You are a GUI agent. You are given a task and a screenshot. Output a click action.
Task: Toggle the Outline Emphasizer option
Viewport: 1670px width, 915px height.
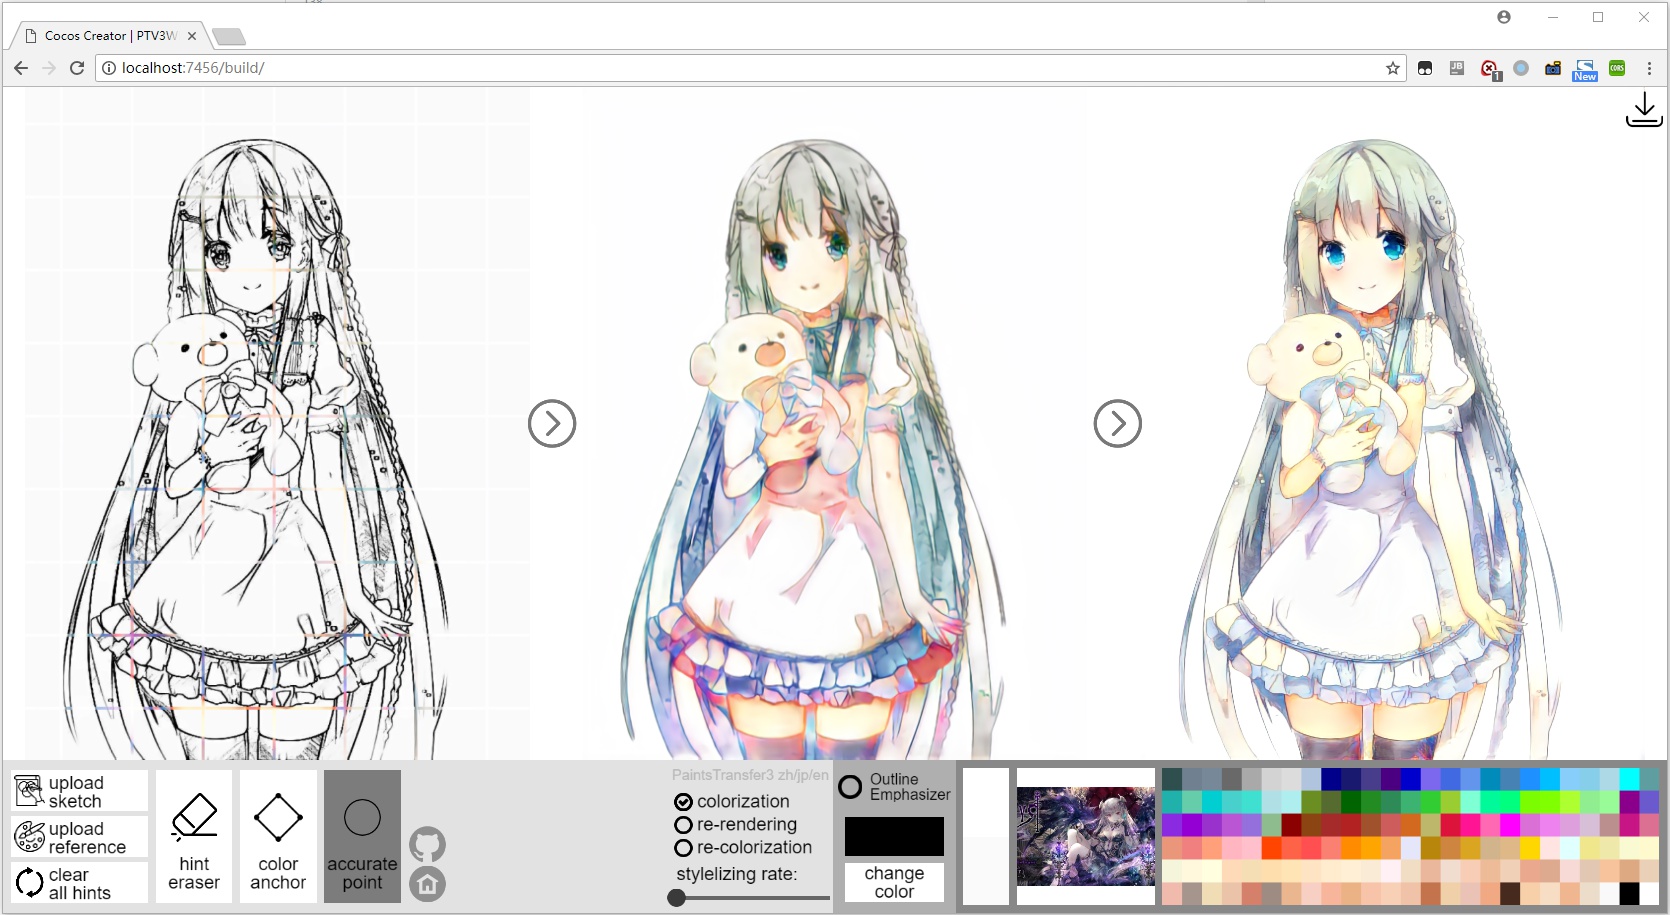pyautogui.click(x=850, y=787)
